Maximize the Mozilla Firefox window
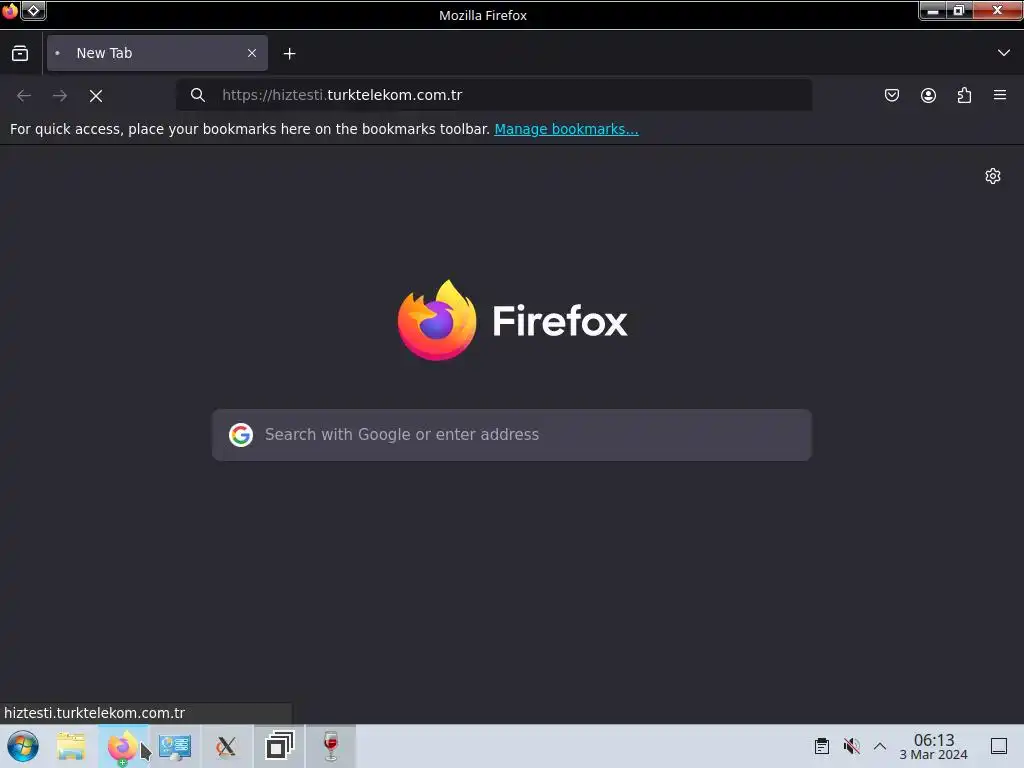The width and height of the screenshot is (1024, 768). point(959,10)
